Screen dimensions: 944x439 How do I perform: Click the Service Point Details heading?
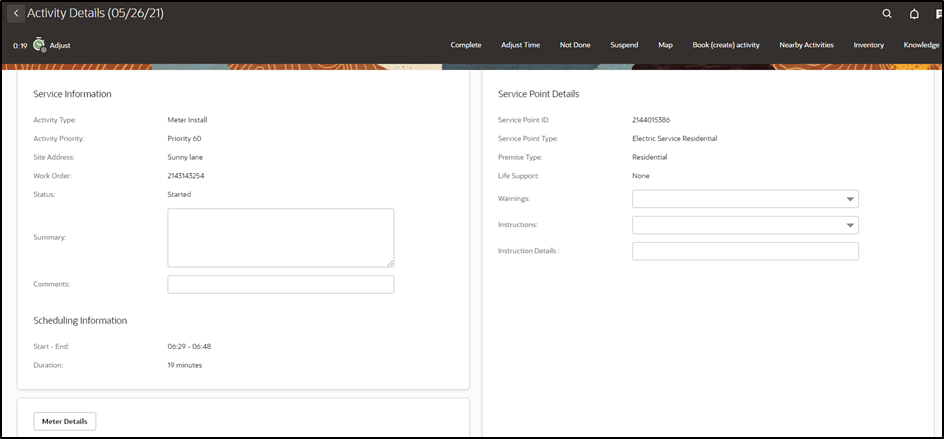coord(539,94)
